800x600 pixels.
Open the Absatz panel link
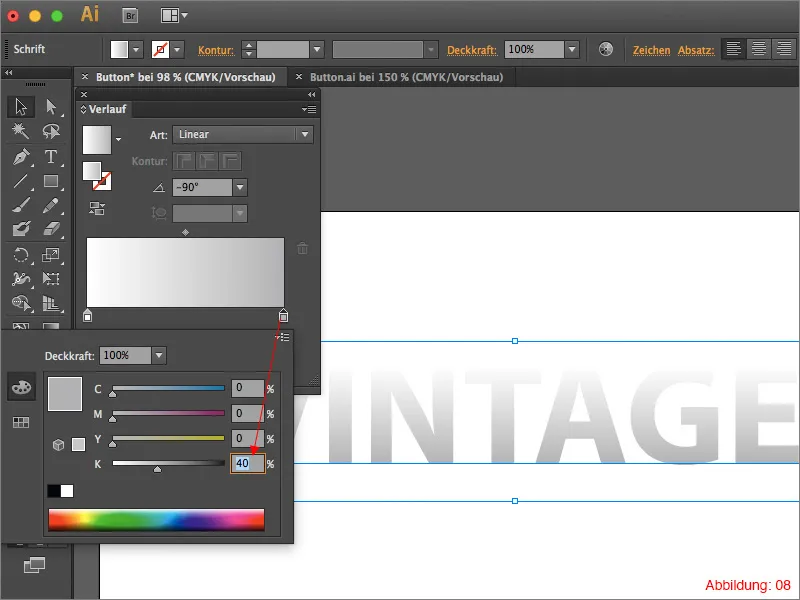pyautogui.click(x=696, y=50)
